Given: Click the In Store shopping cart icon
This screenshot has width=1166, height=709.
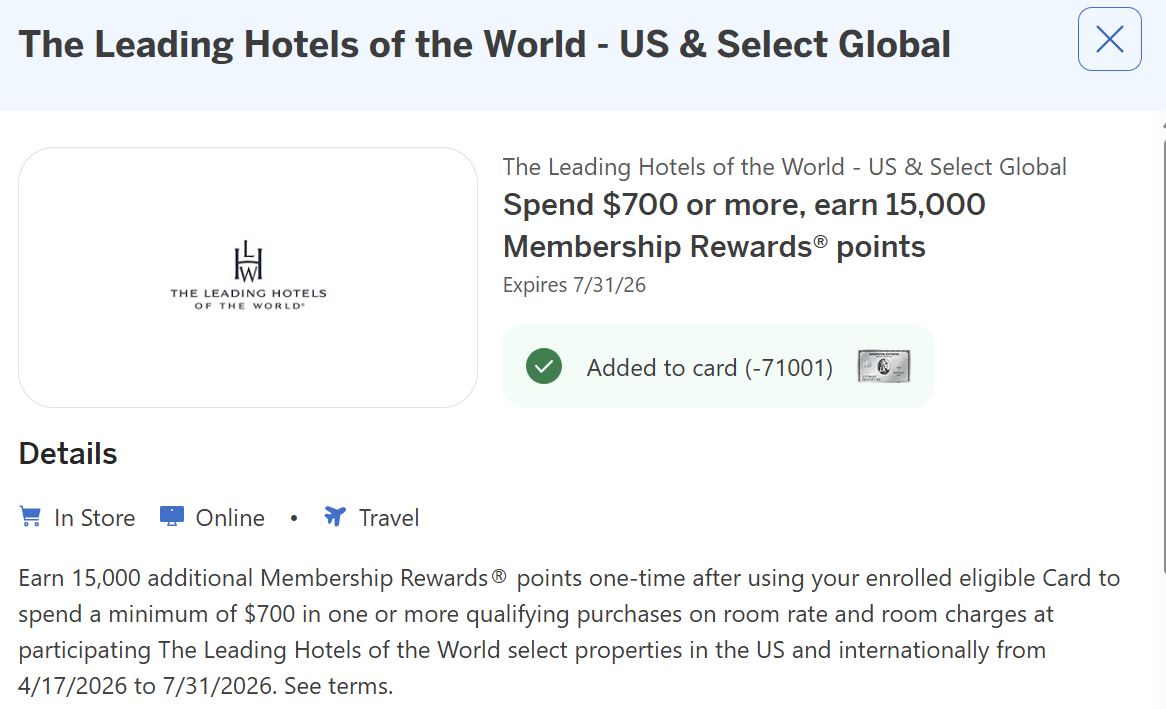Looking at the screenshot, I should click(30, 517).
